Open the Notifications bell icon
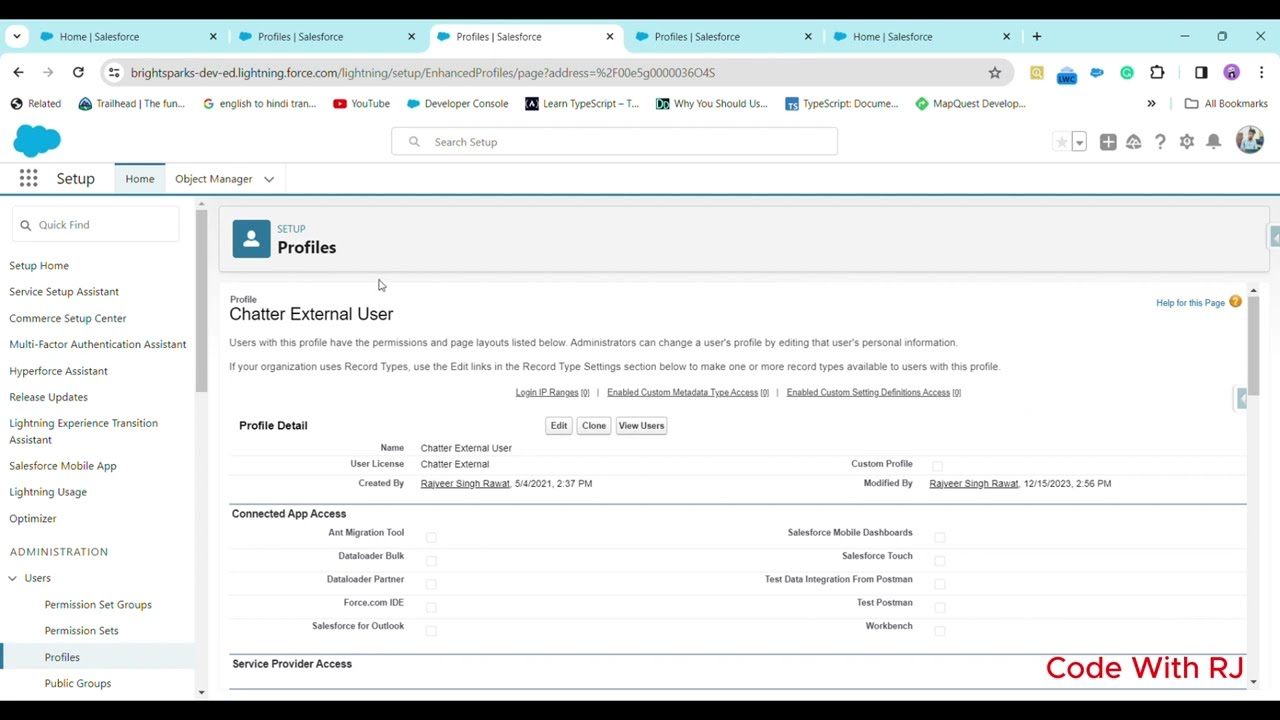The width and height of the screenshot is (1280, 720). (1213, 142)
